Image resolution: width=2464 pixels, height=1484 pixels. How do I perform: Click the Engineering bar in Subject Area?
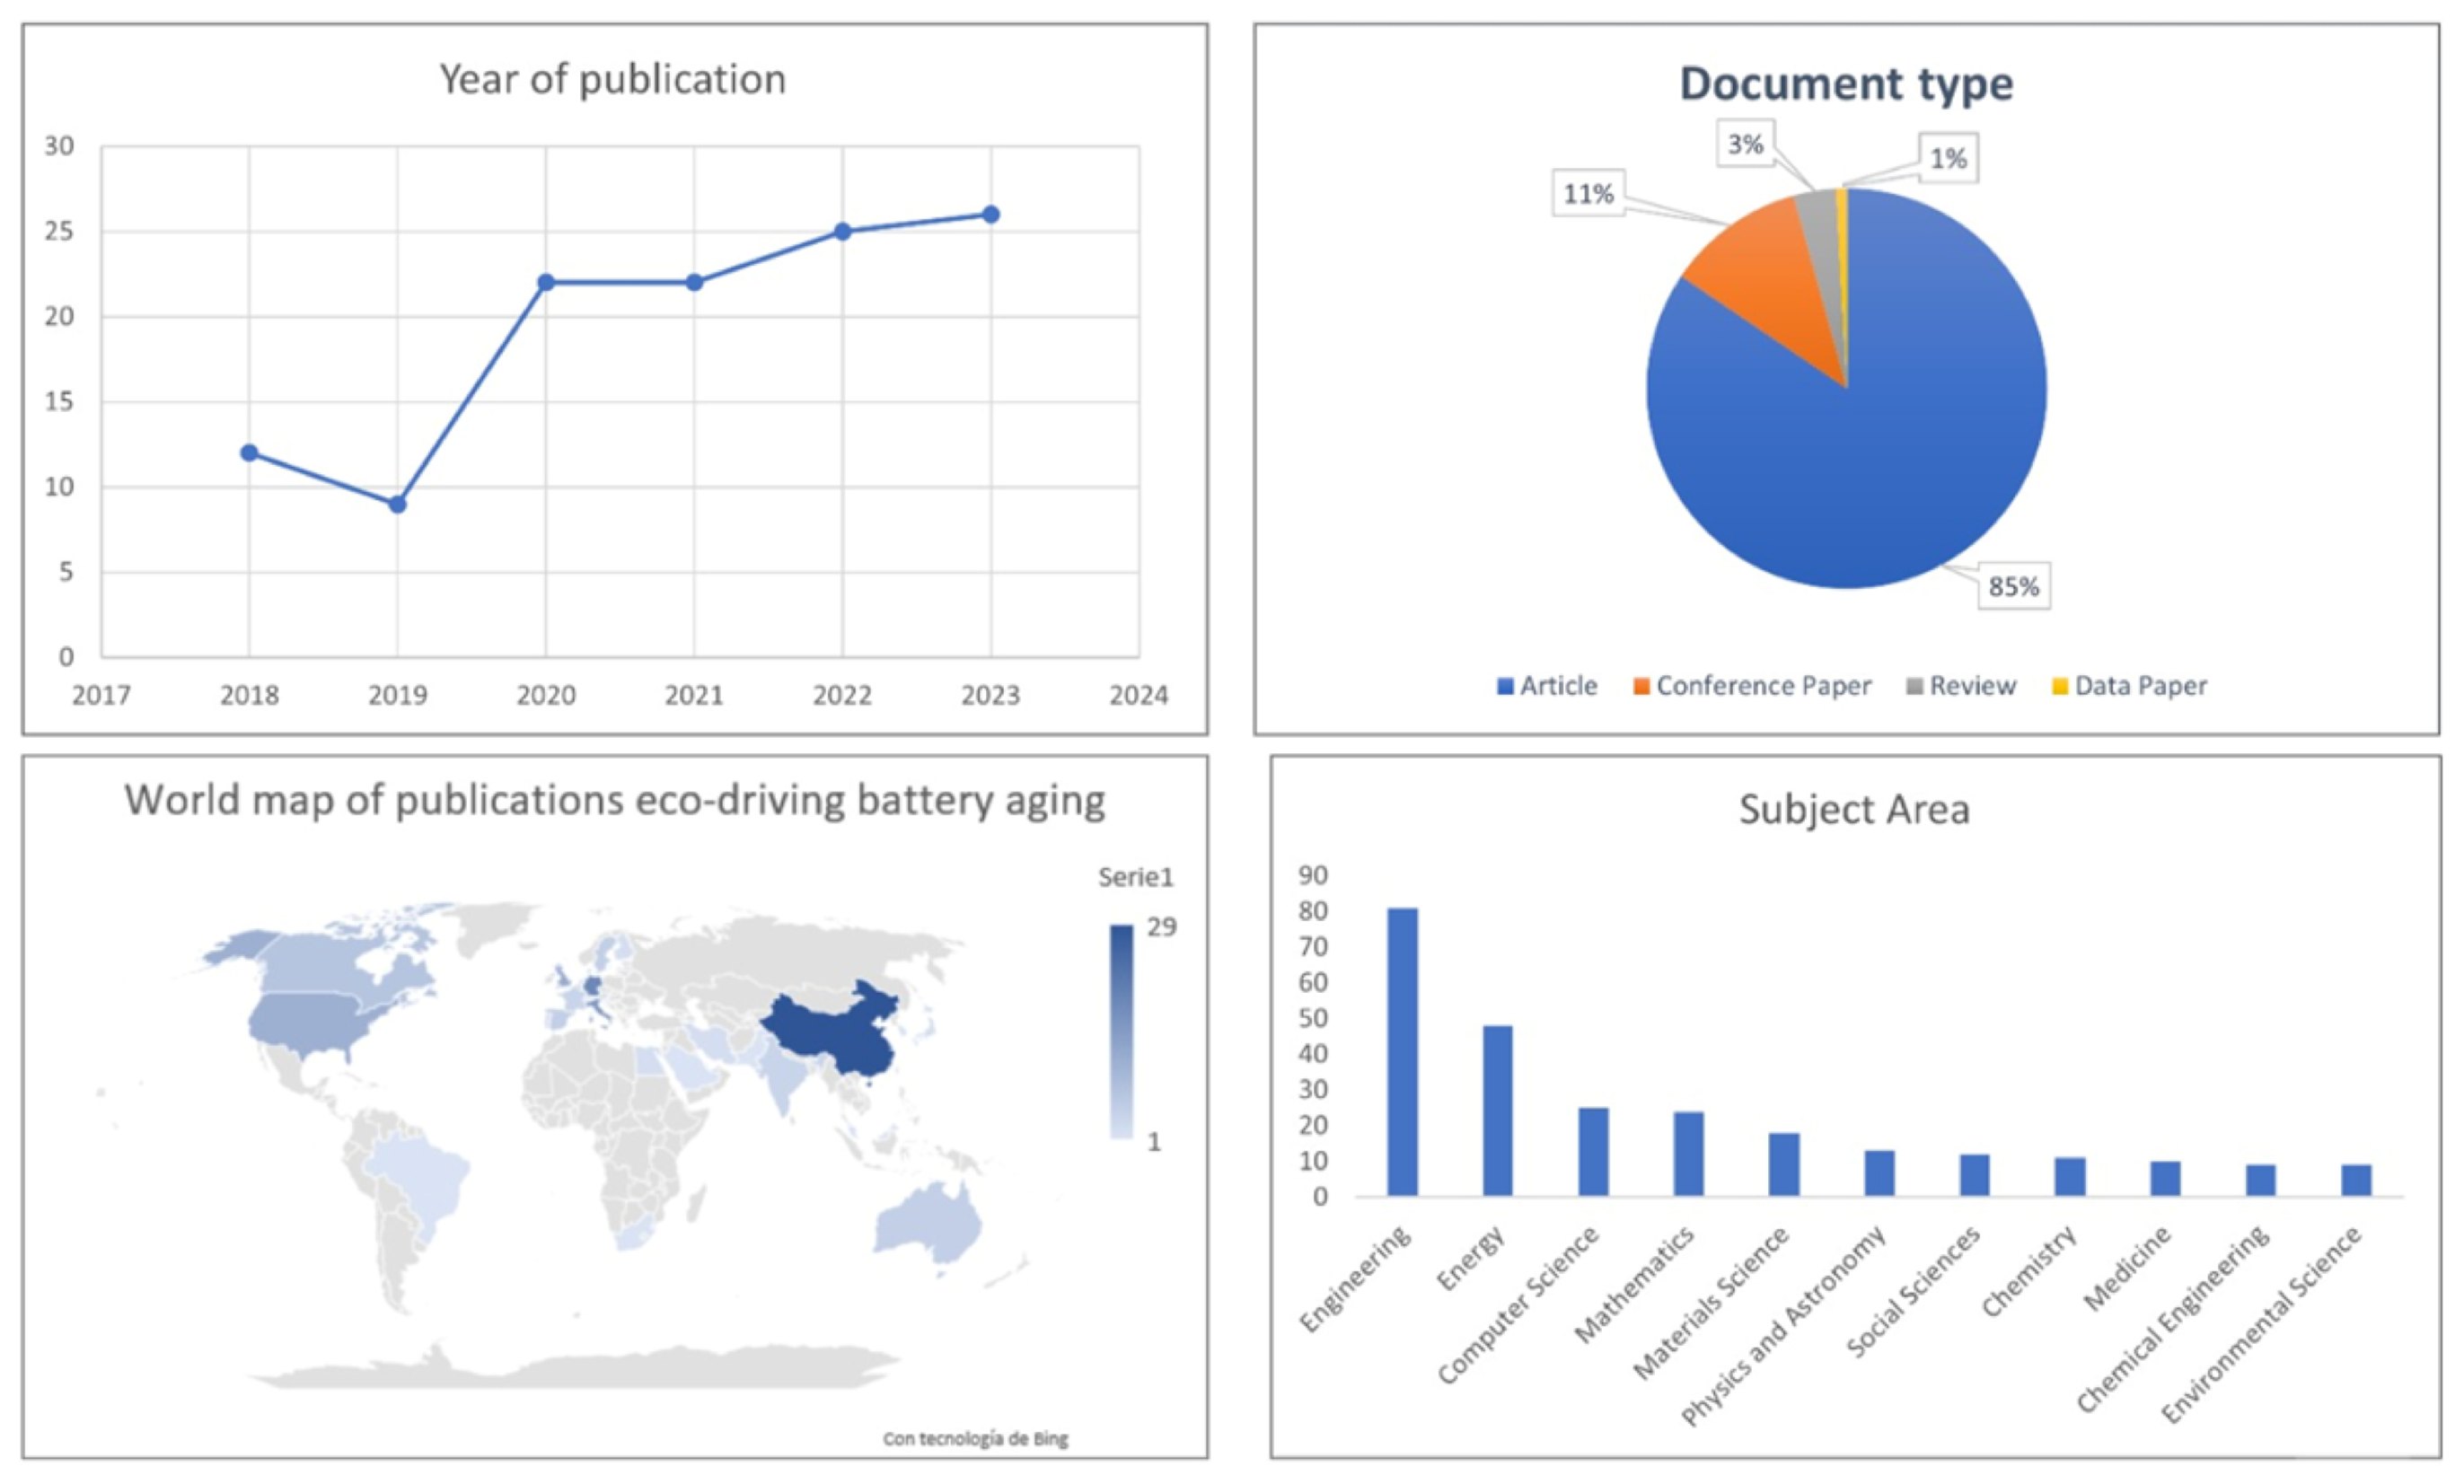(1402, 1050)
